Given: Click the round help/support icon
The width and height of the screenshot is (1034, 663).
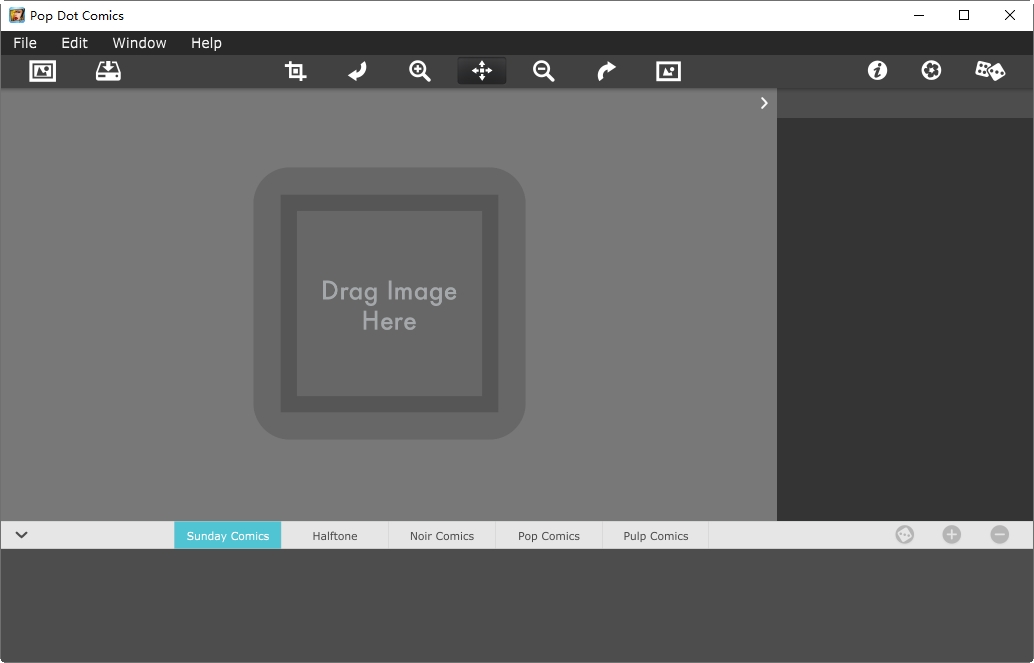Looking at the screenshot, I should 931,70.
